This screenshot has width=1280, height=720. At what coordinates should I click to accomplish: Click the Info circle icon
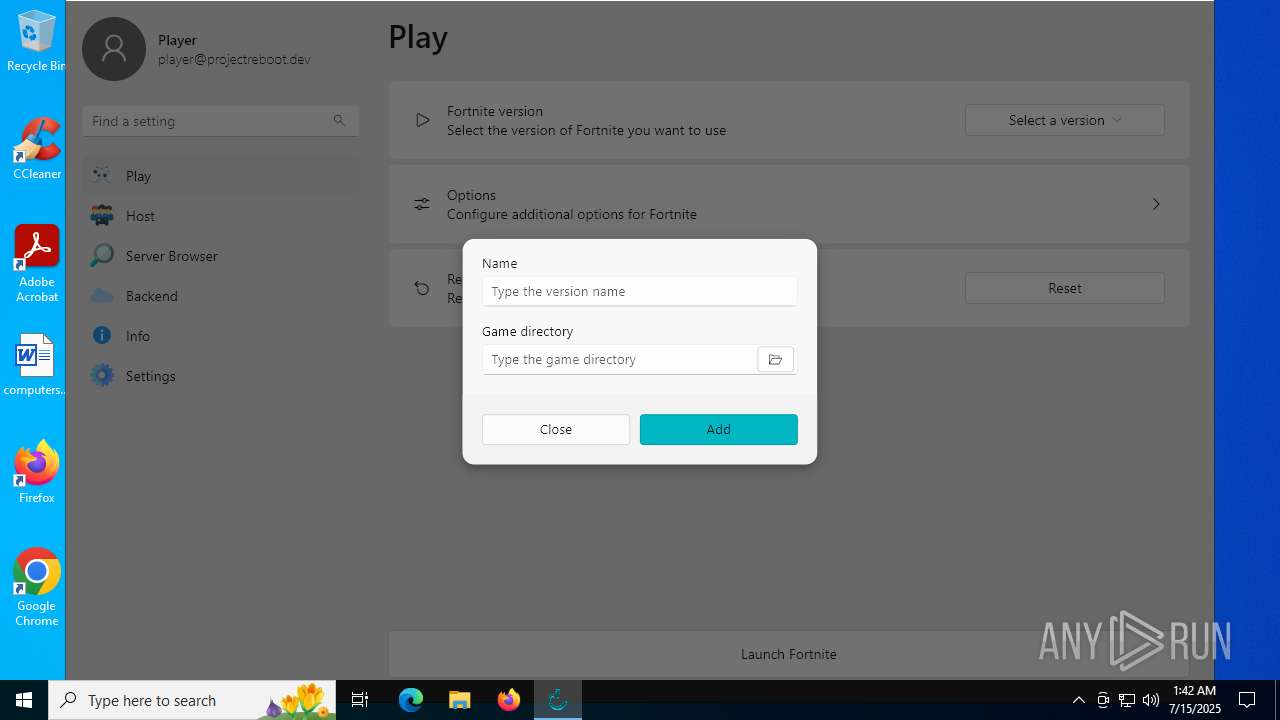point(101,335)
